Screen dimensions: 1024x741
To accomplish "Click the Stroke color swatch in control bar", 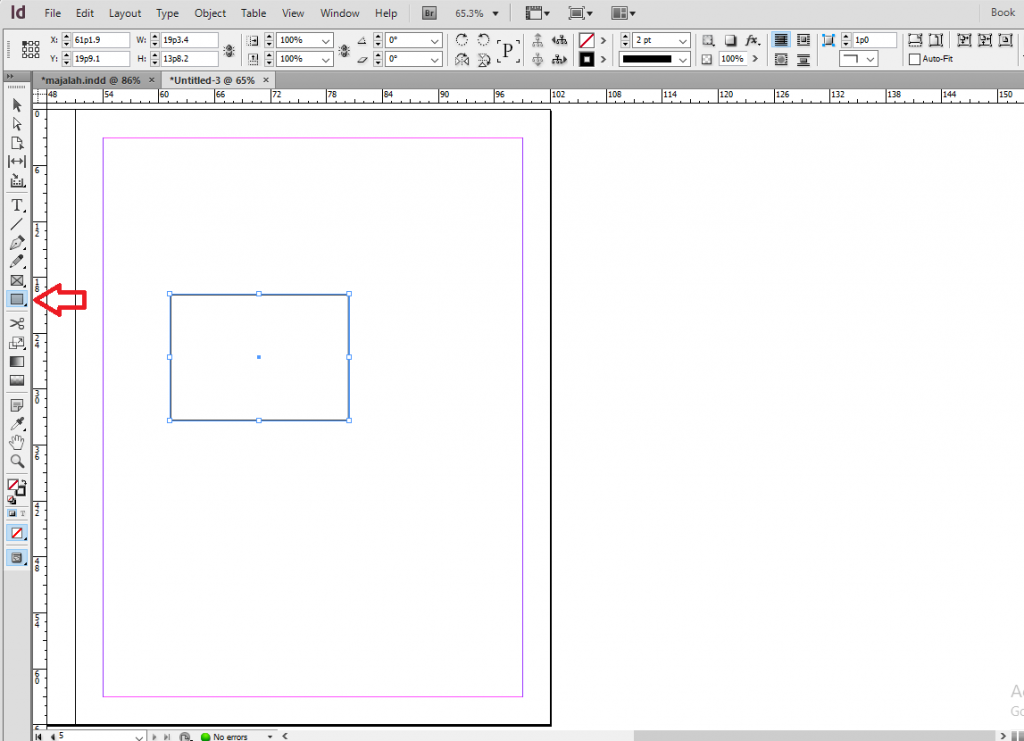I will tap(586, 59).
